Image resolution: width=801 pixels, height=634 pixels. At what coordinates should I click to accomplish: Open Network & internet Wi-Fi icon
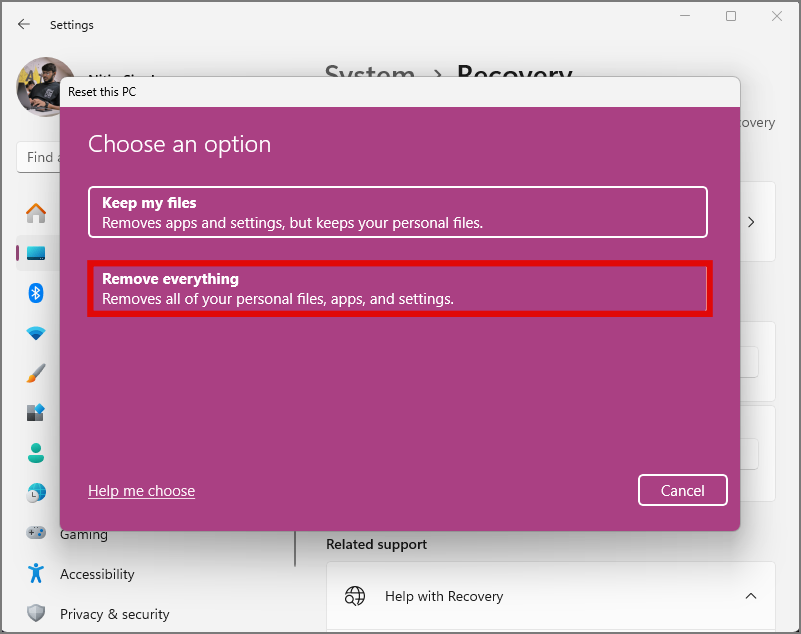point(36,333)
